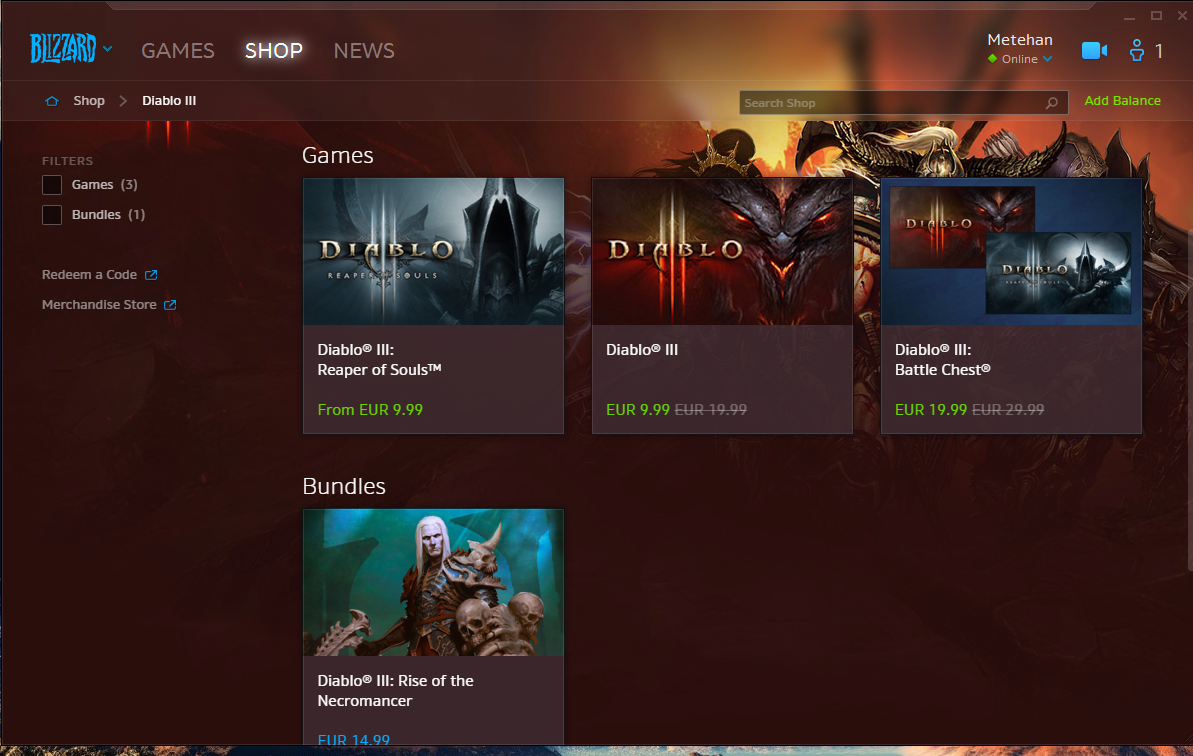
Task: Open the Rise of the Necromancer thumbnail
Action: point(434,583)
